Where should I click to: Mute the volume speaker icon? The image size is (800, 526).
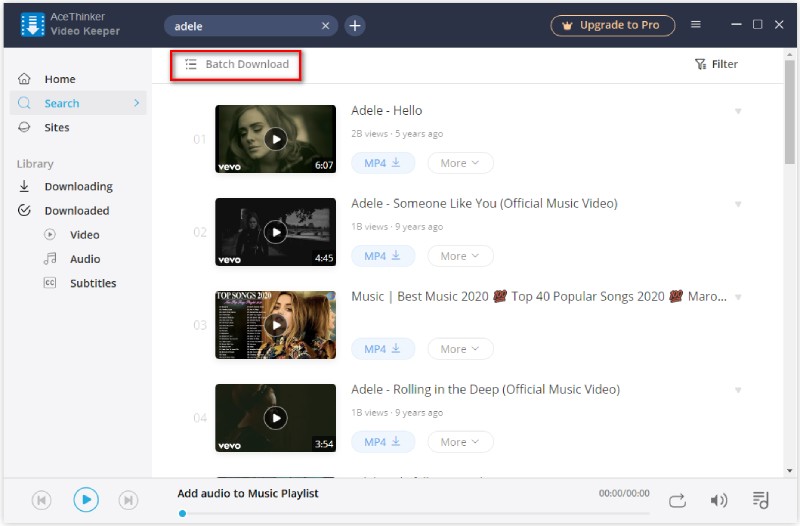718,500
